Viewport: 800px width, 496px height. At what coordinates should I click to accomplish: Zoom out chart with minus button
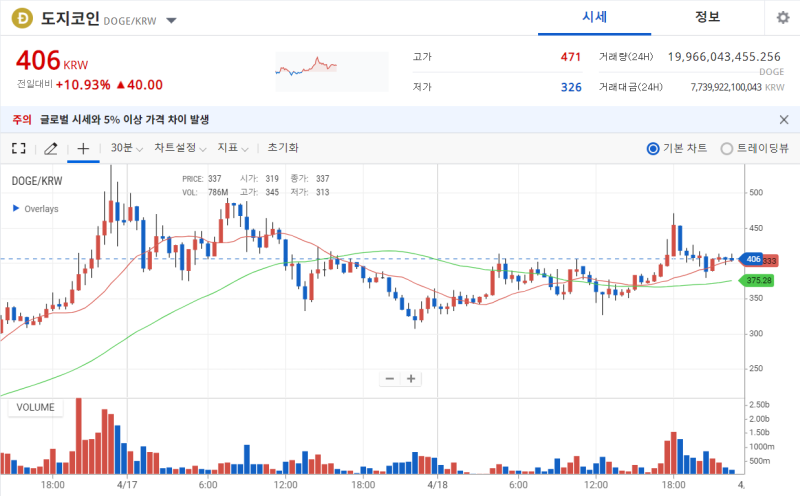(x=390, y=379)
